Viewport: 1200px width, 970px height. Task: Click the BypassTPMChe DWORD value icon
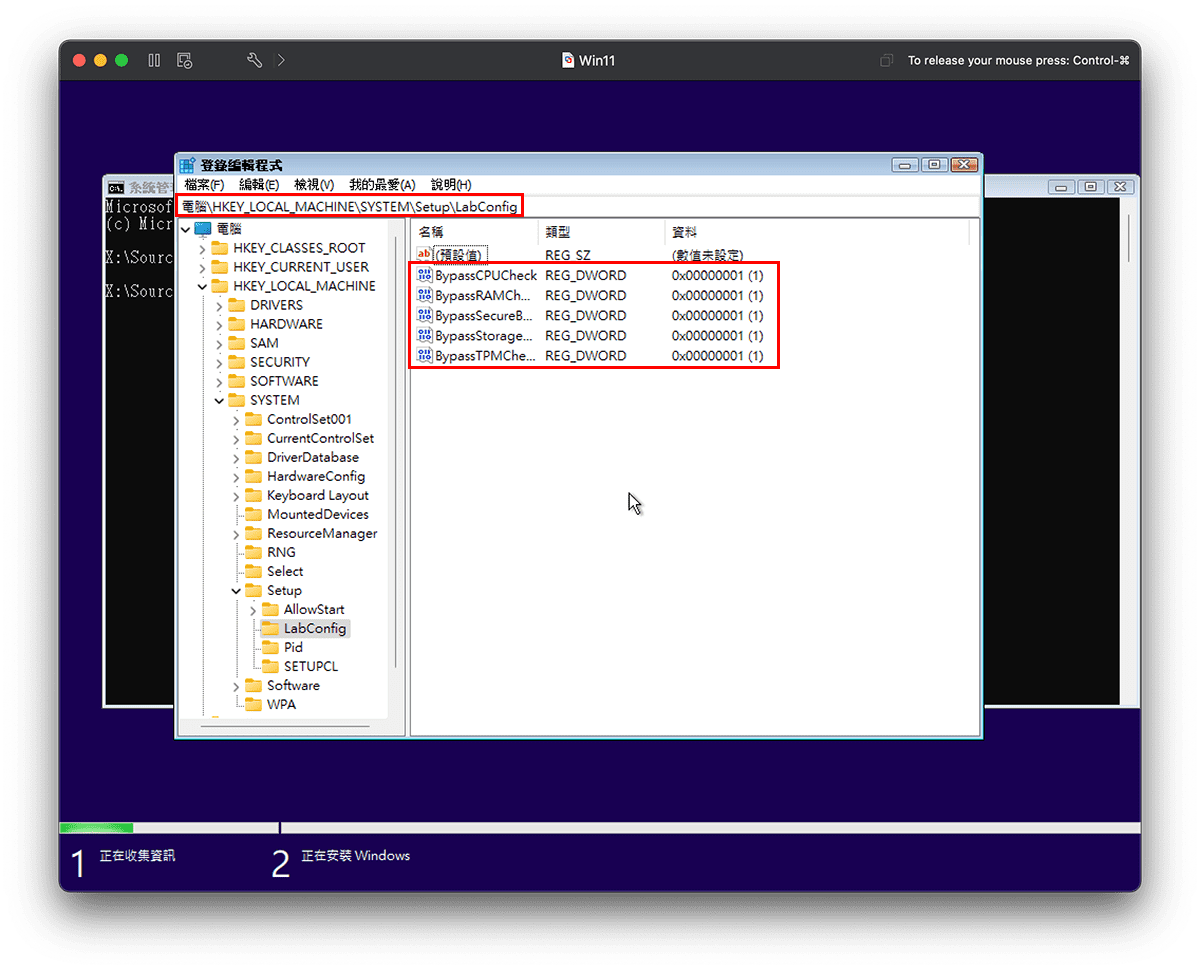425,356
